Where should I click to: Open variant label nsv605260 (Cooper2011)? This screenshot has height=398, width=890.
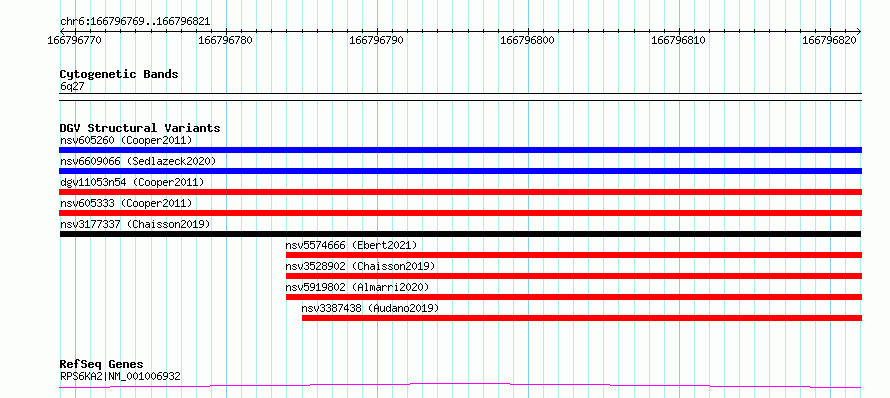click(x=126, y=140)
